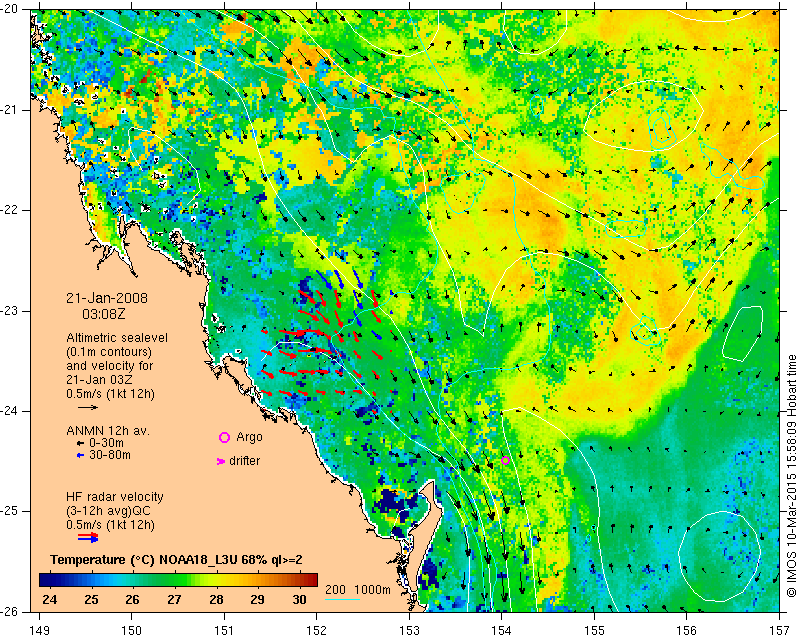The image size is (800, 640).
Task: Click the latitude axis label -23
Action: point(10,311)
